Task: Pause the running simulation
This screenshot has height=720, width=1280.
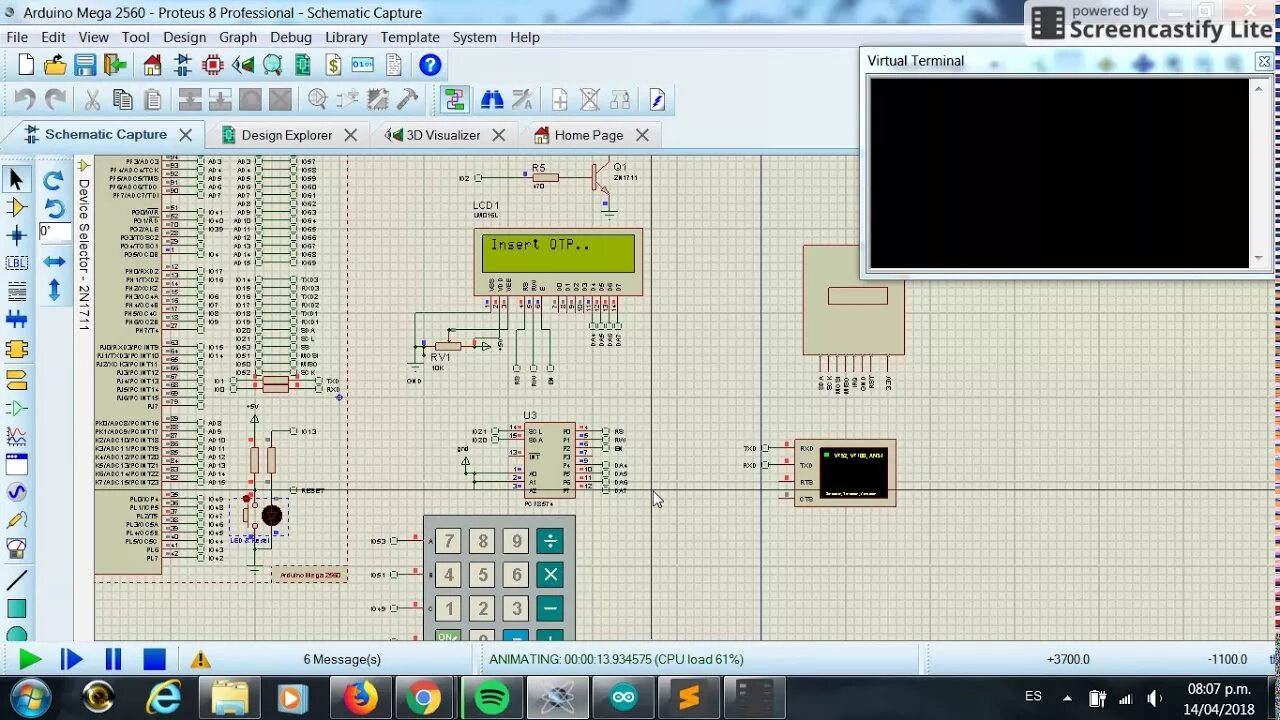Action: [113, 659]
